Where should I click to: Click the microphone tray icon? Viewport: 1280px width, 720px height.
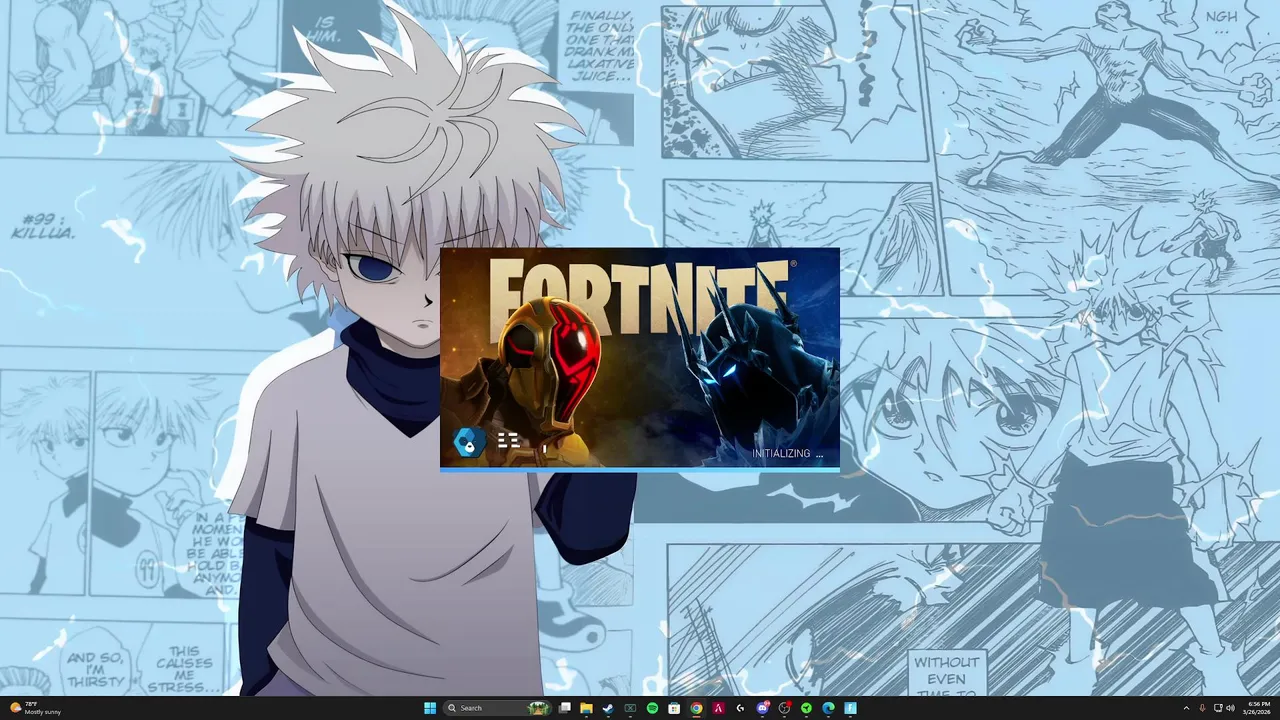1202,708
